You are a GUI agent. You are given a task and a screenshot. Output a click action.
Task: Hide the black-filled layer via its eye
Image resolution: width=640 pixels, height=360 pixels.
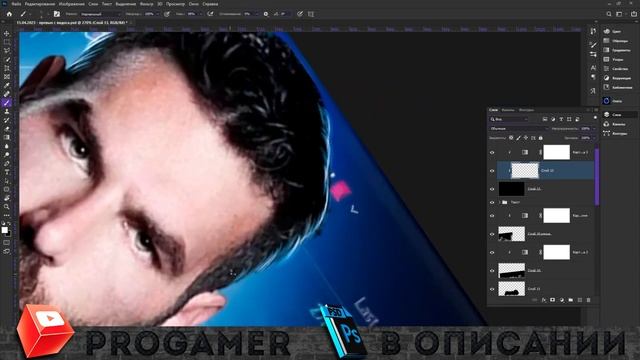click(492, 189)
